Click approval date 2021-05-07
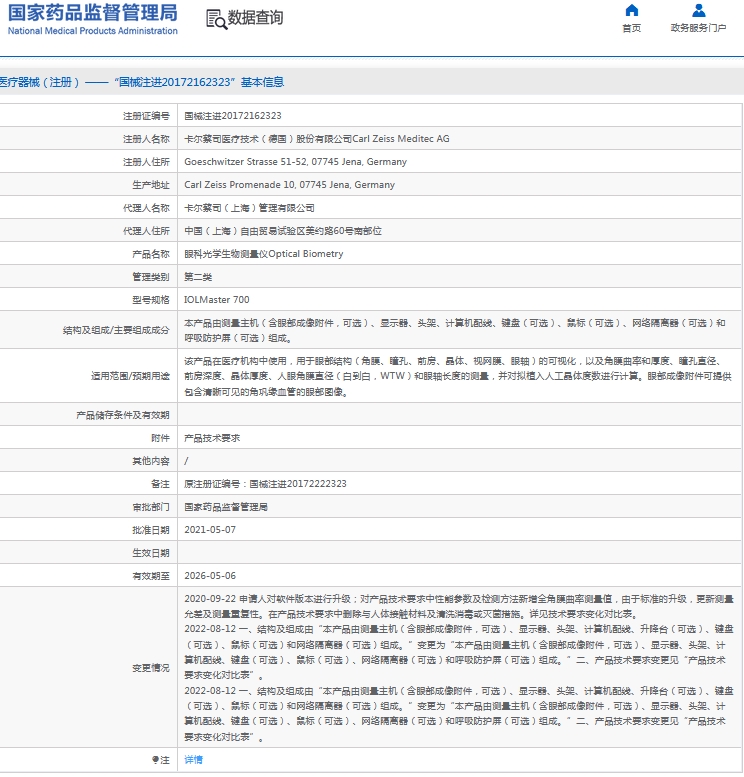Image resolution: width=744 pixels, height=777 pixels. pyautogui.click(x=210, y=530)
